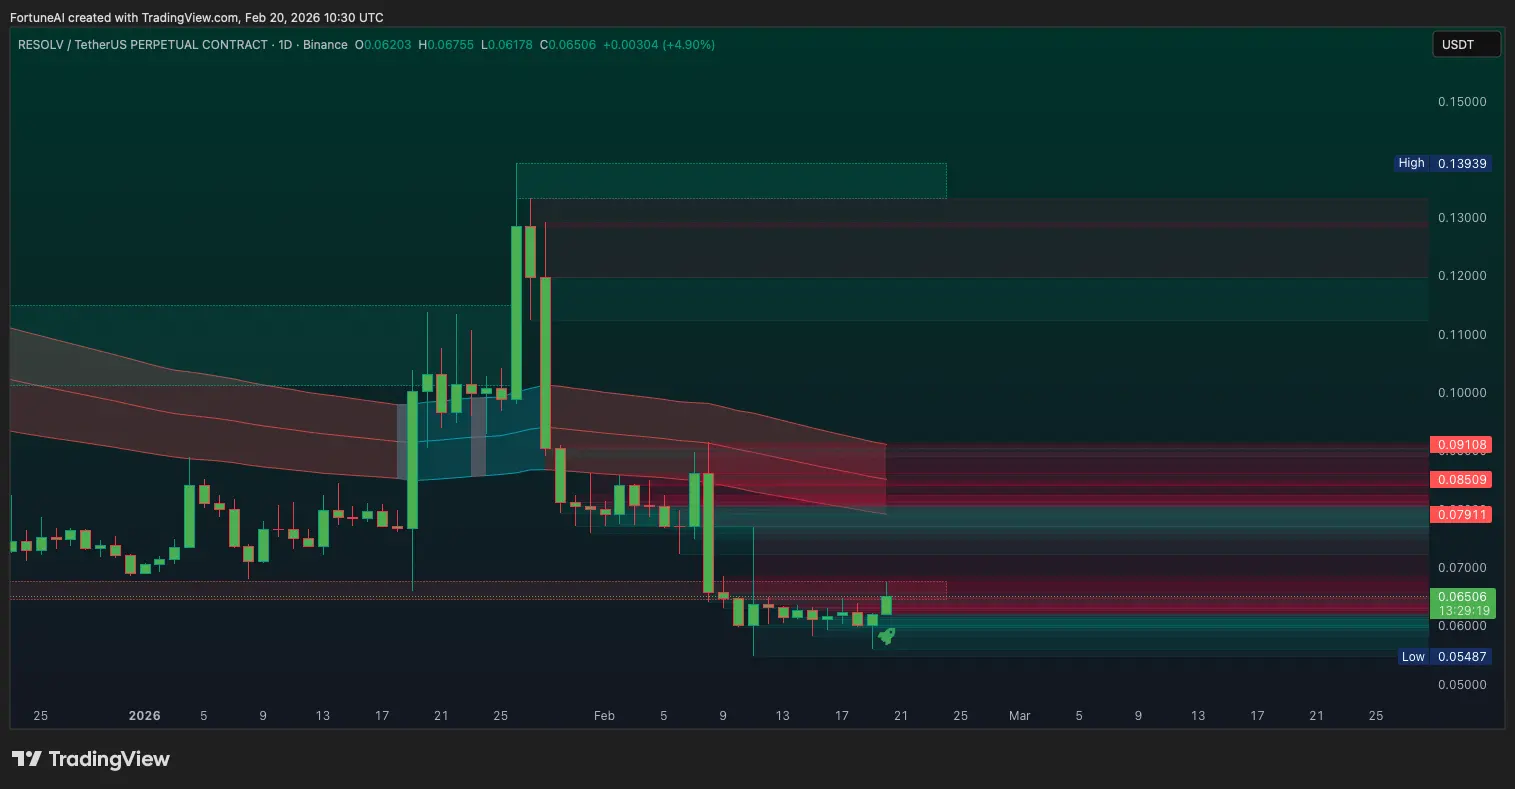Click the High label tag
Viewport: 1515px width, 789px height.
(x=1411, y=163)
